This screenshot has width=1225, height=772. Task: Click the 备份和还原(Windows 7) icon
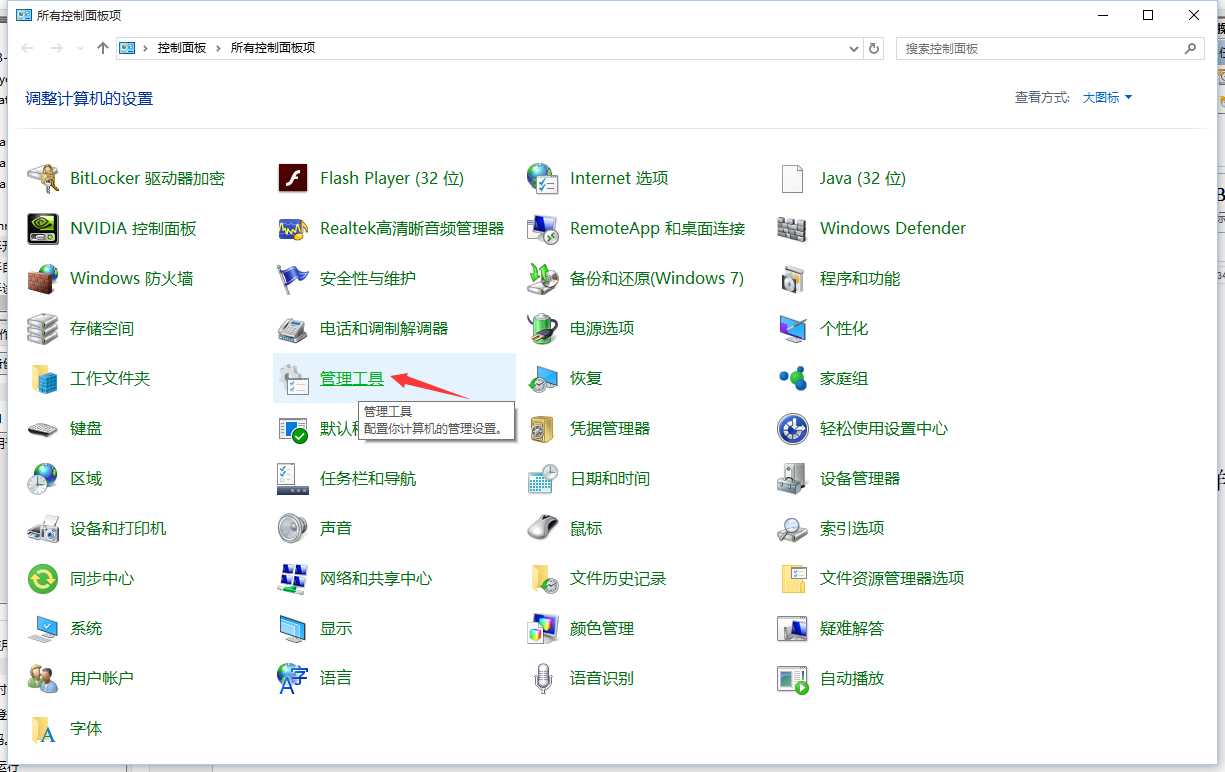542,278
